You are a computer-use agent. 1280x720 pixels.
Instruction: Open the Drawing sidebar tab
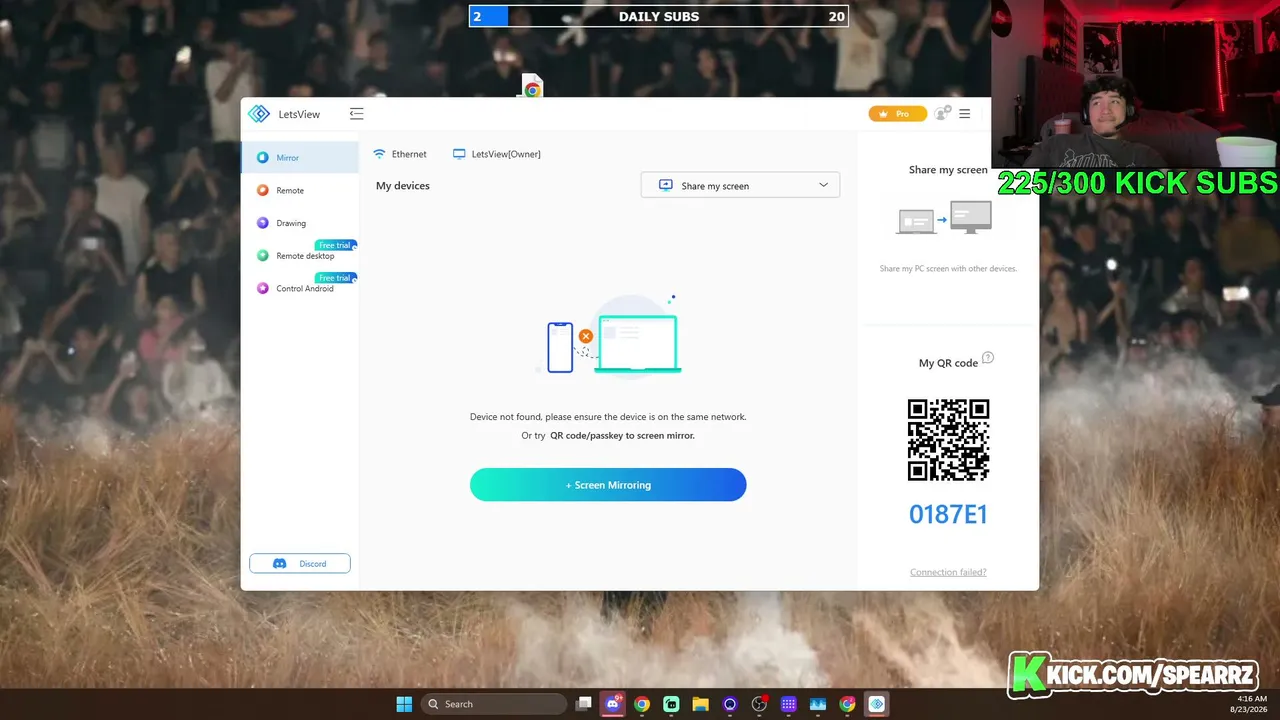pos(299,223)
